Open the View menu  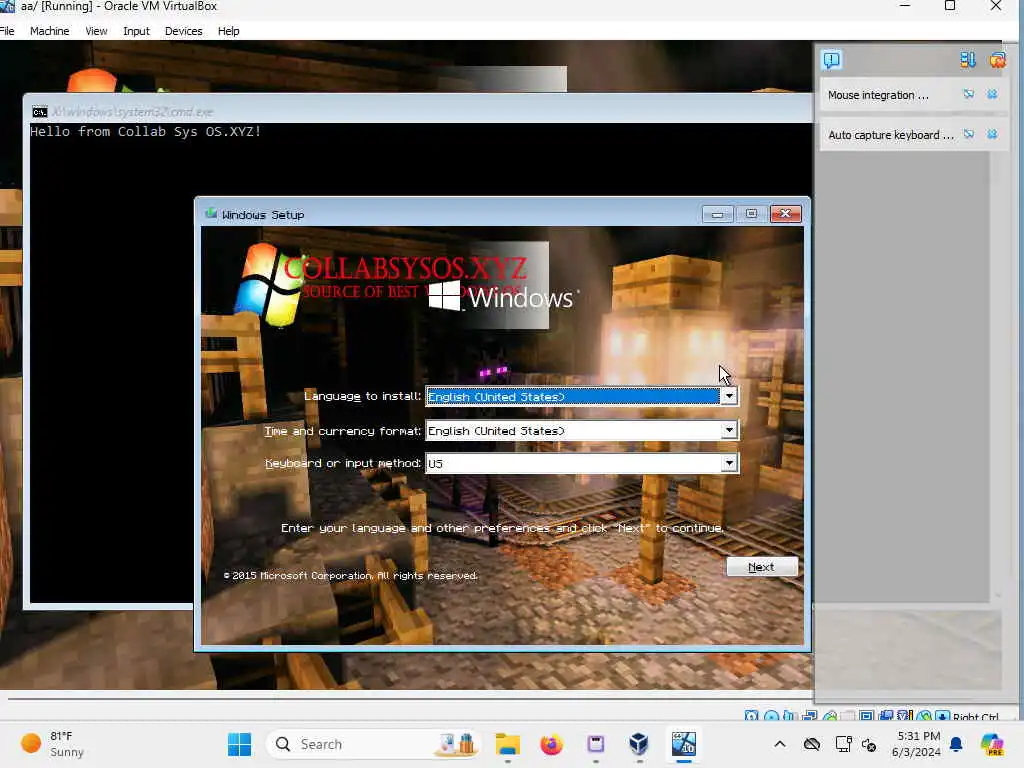(96, 31)
